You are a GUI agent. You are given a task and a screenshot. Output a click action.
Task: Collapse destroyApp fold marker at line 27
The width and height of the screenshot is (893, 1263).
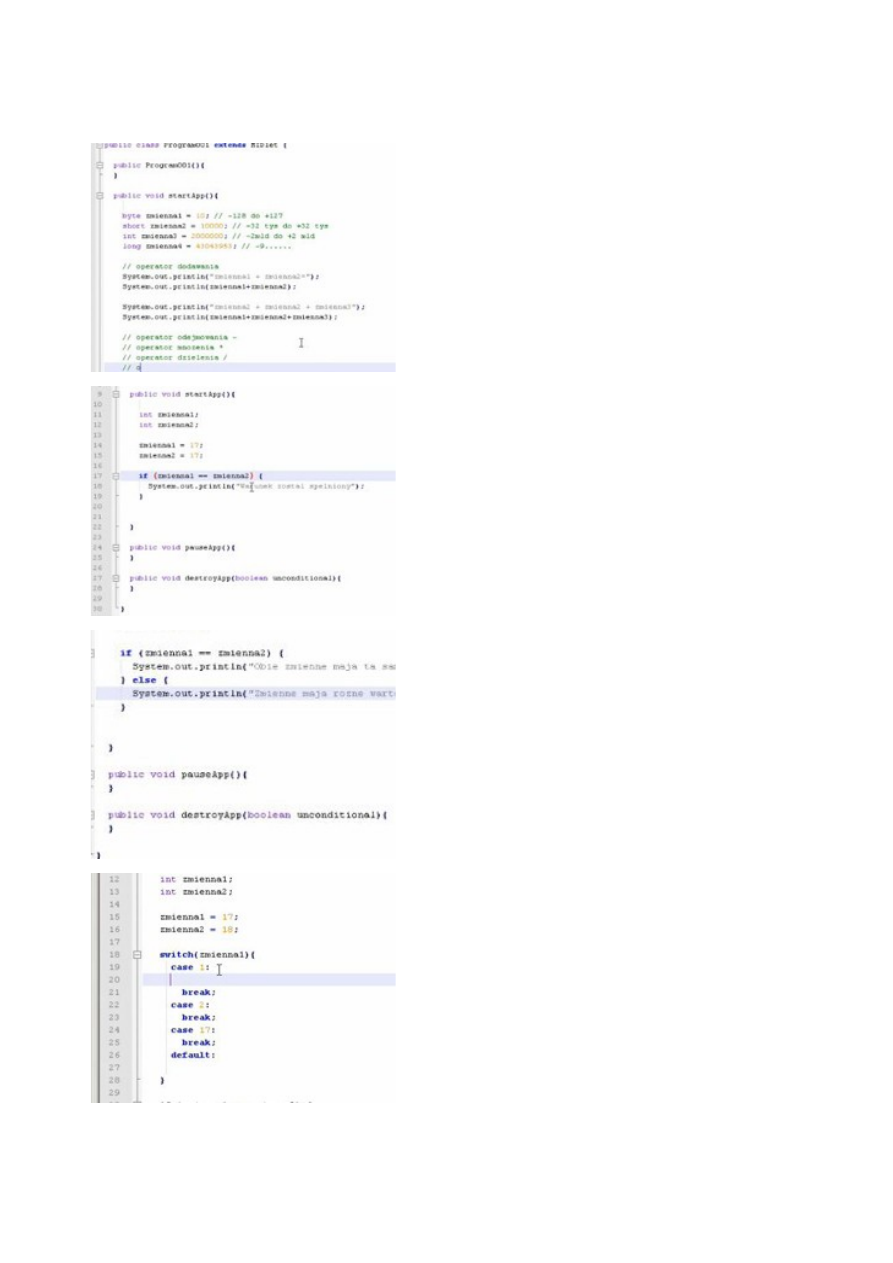pyautogui.click(x=117, y=578)
